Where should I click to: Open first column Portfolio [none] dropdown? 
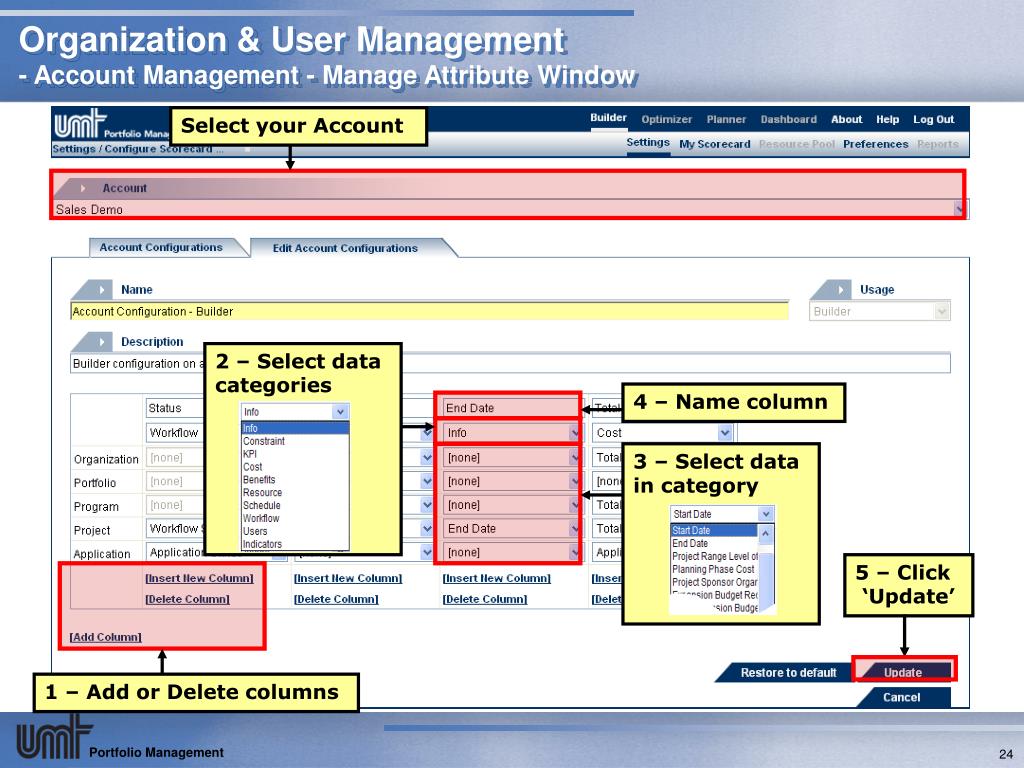coord(175,481)
